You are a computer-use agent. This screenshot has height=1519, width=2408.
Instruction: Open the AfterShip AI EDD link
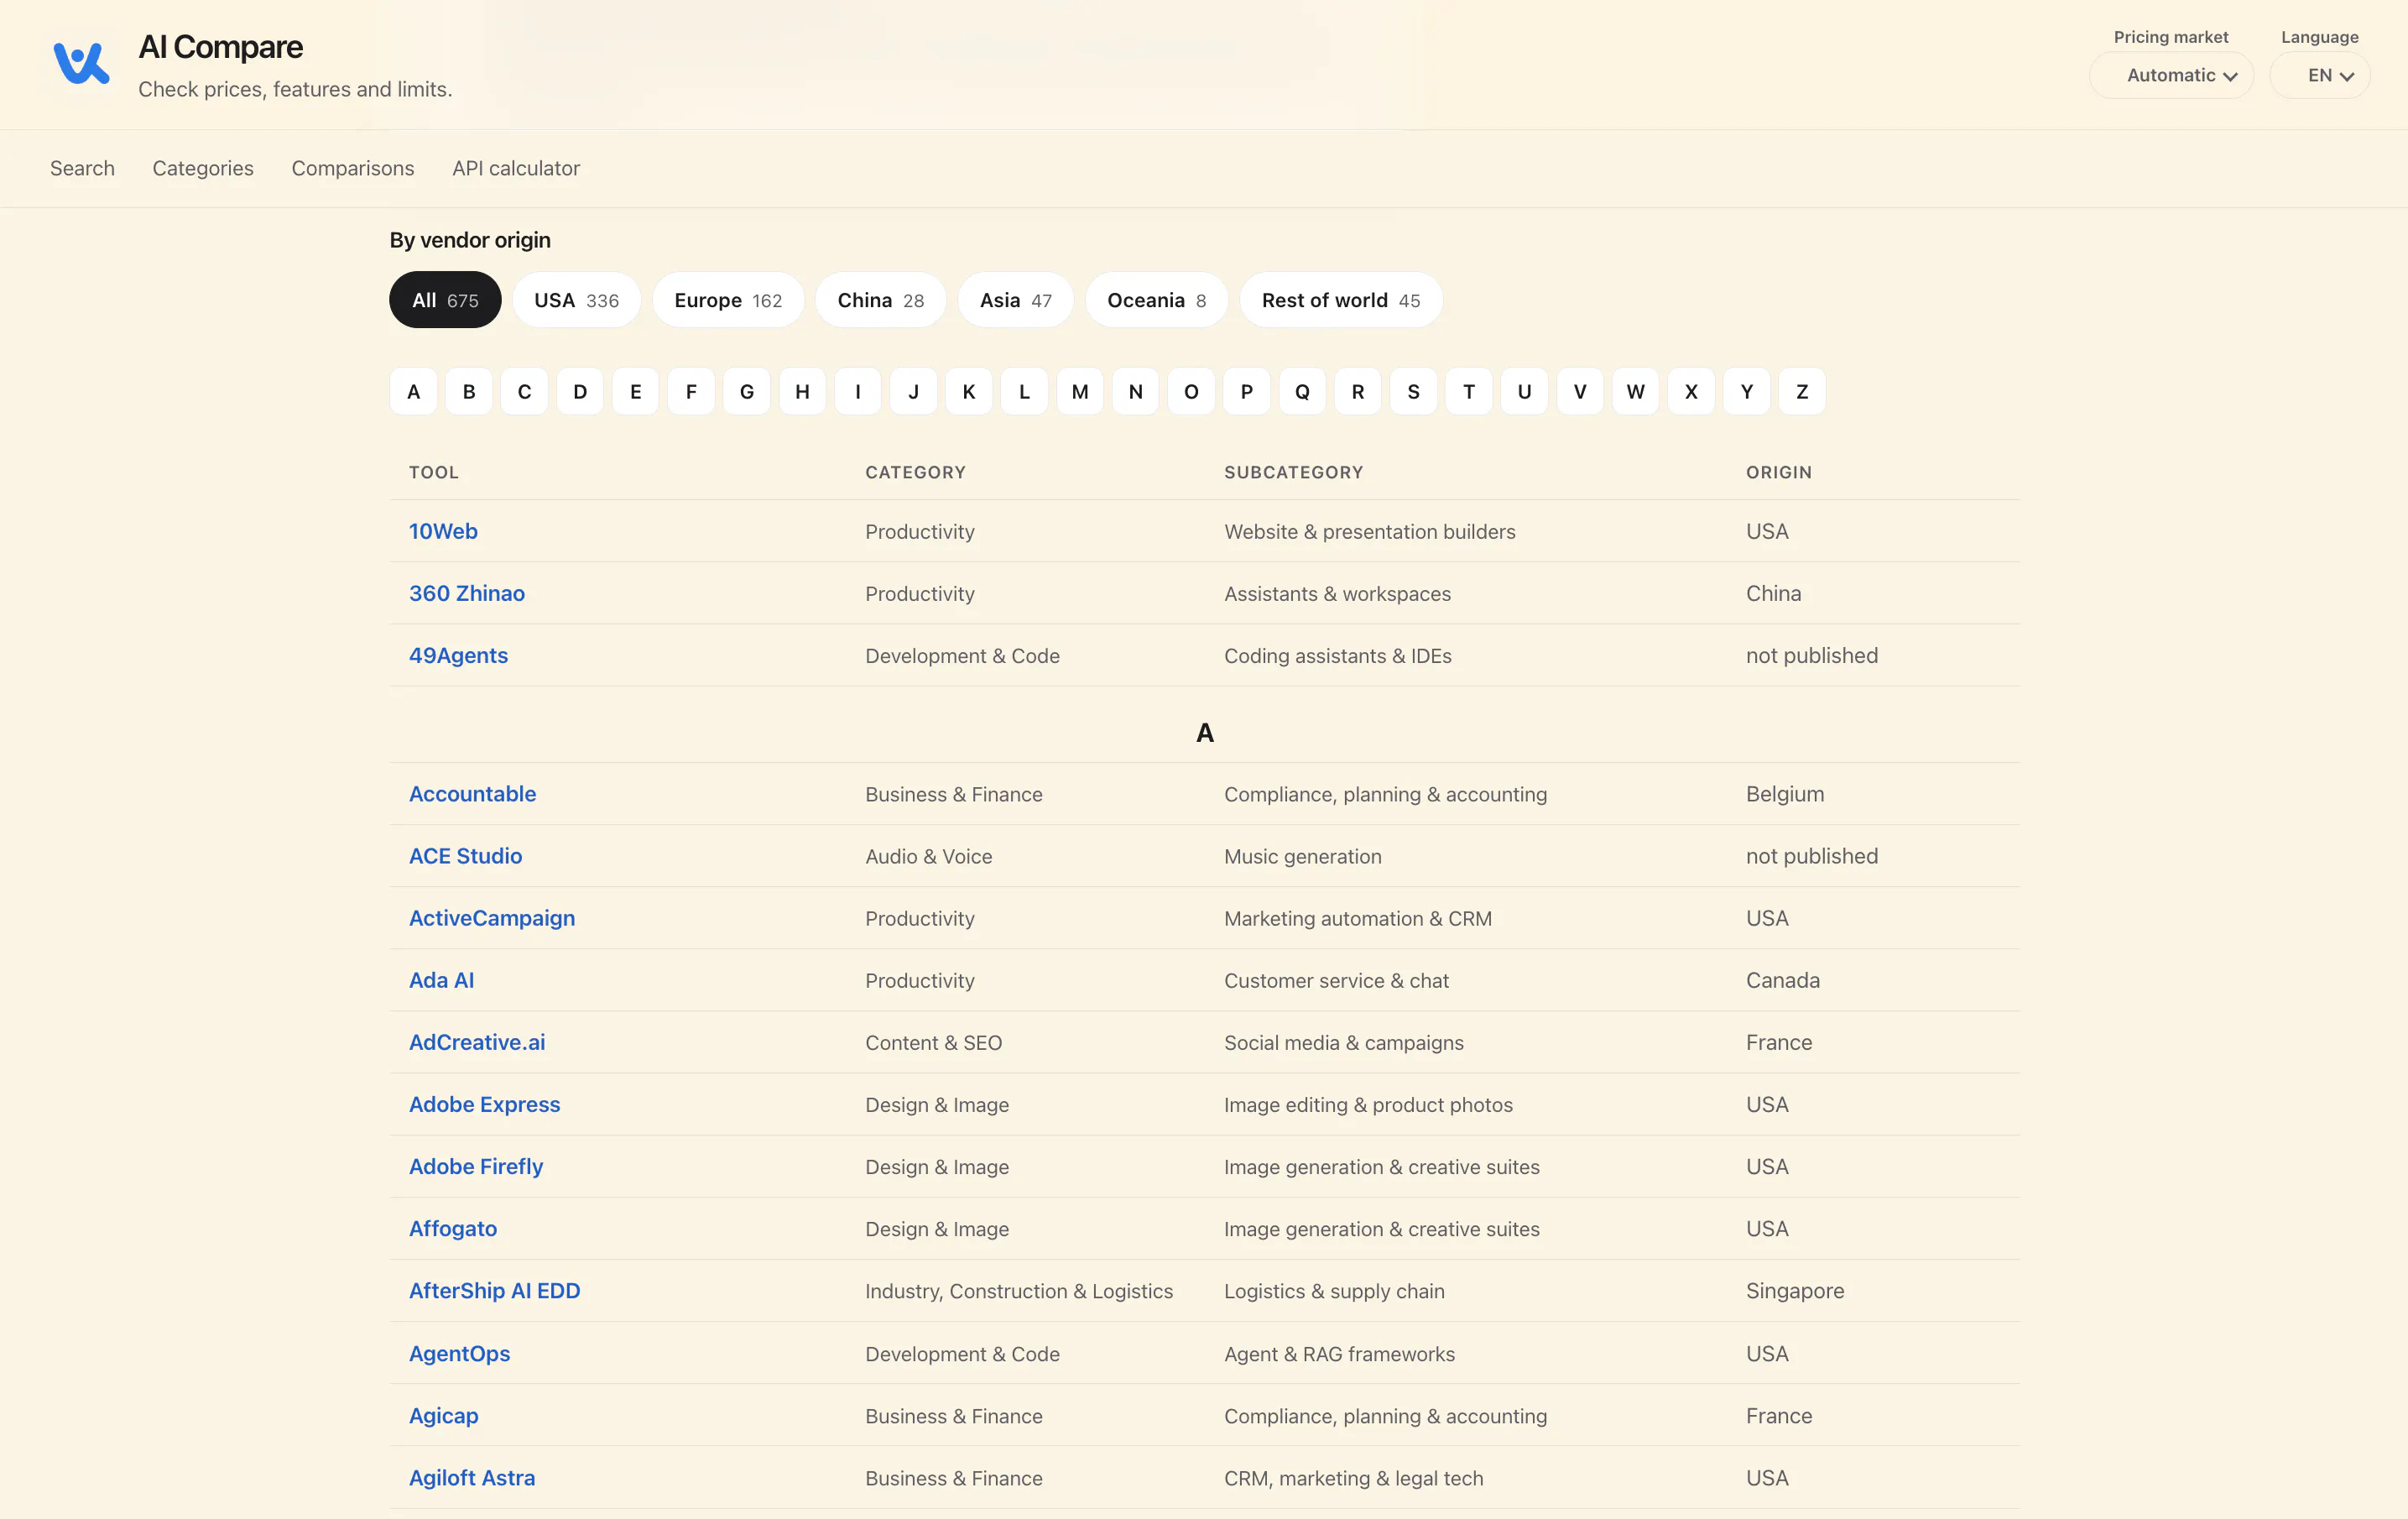click(x=494, y=1291)
